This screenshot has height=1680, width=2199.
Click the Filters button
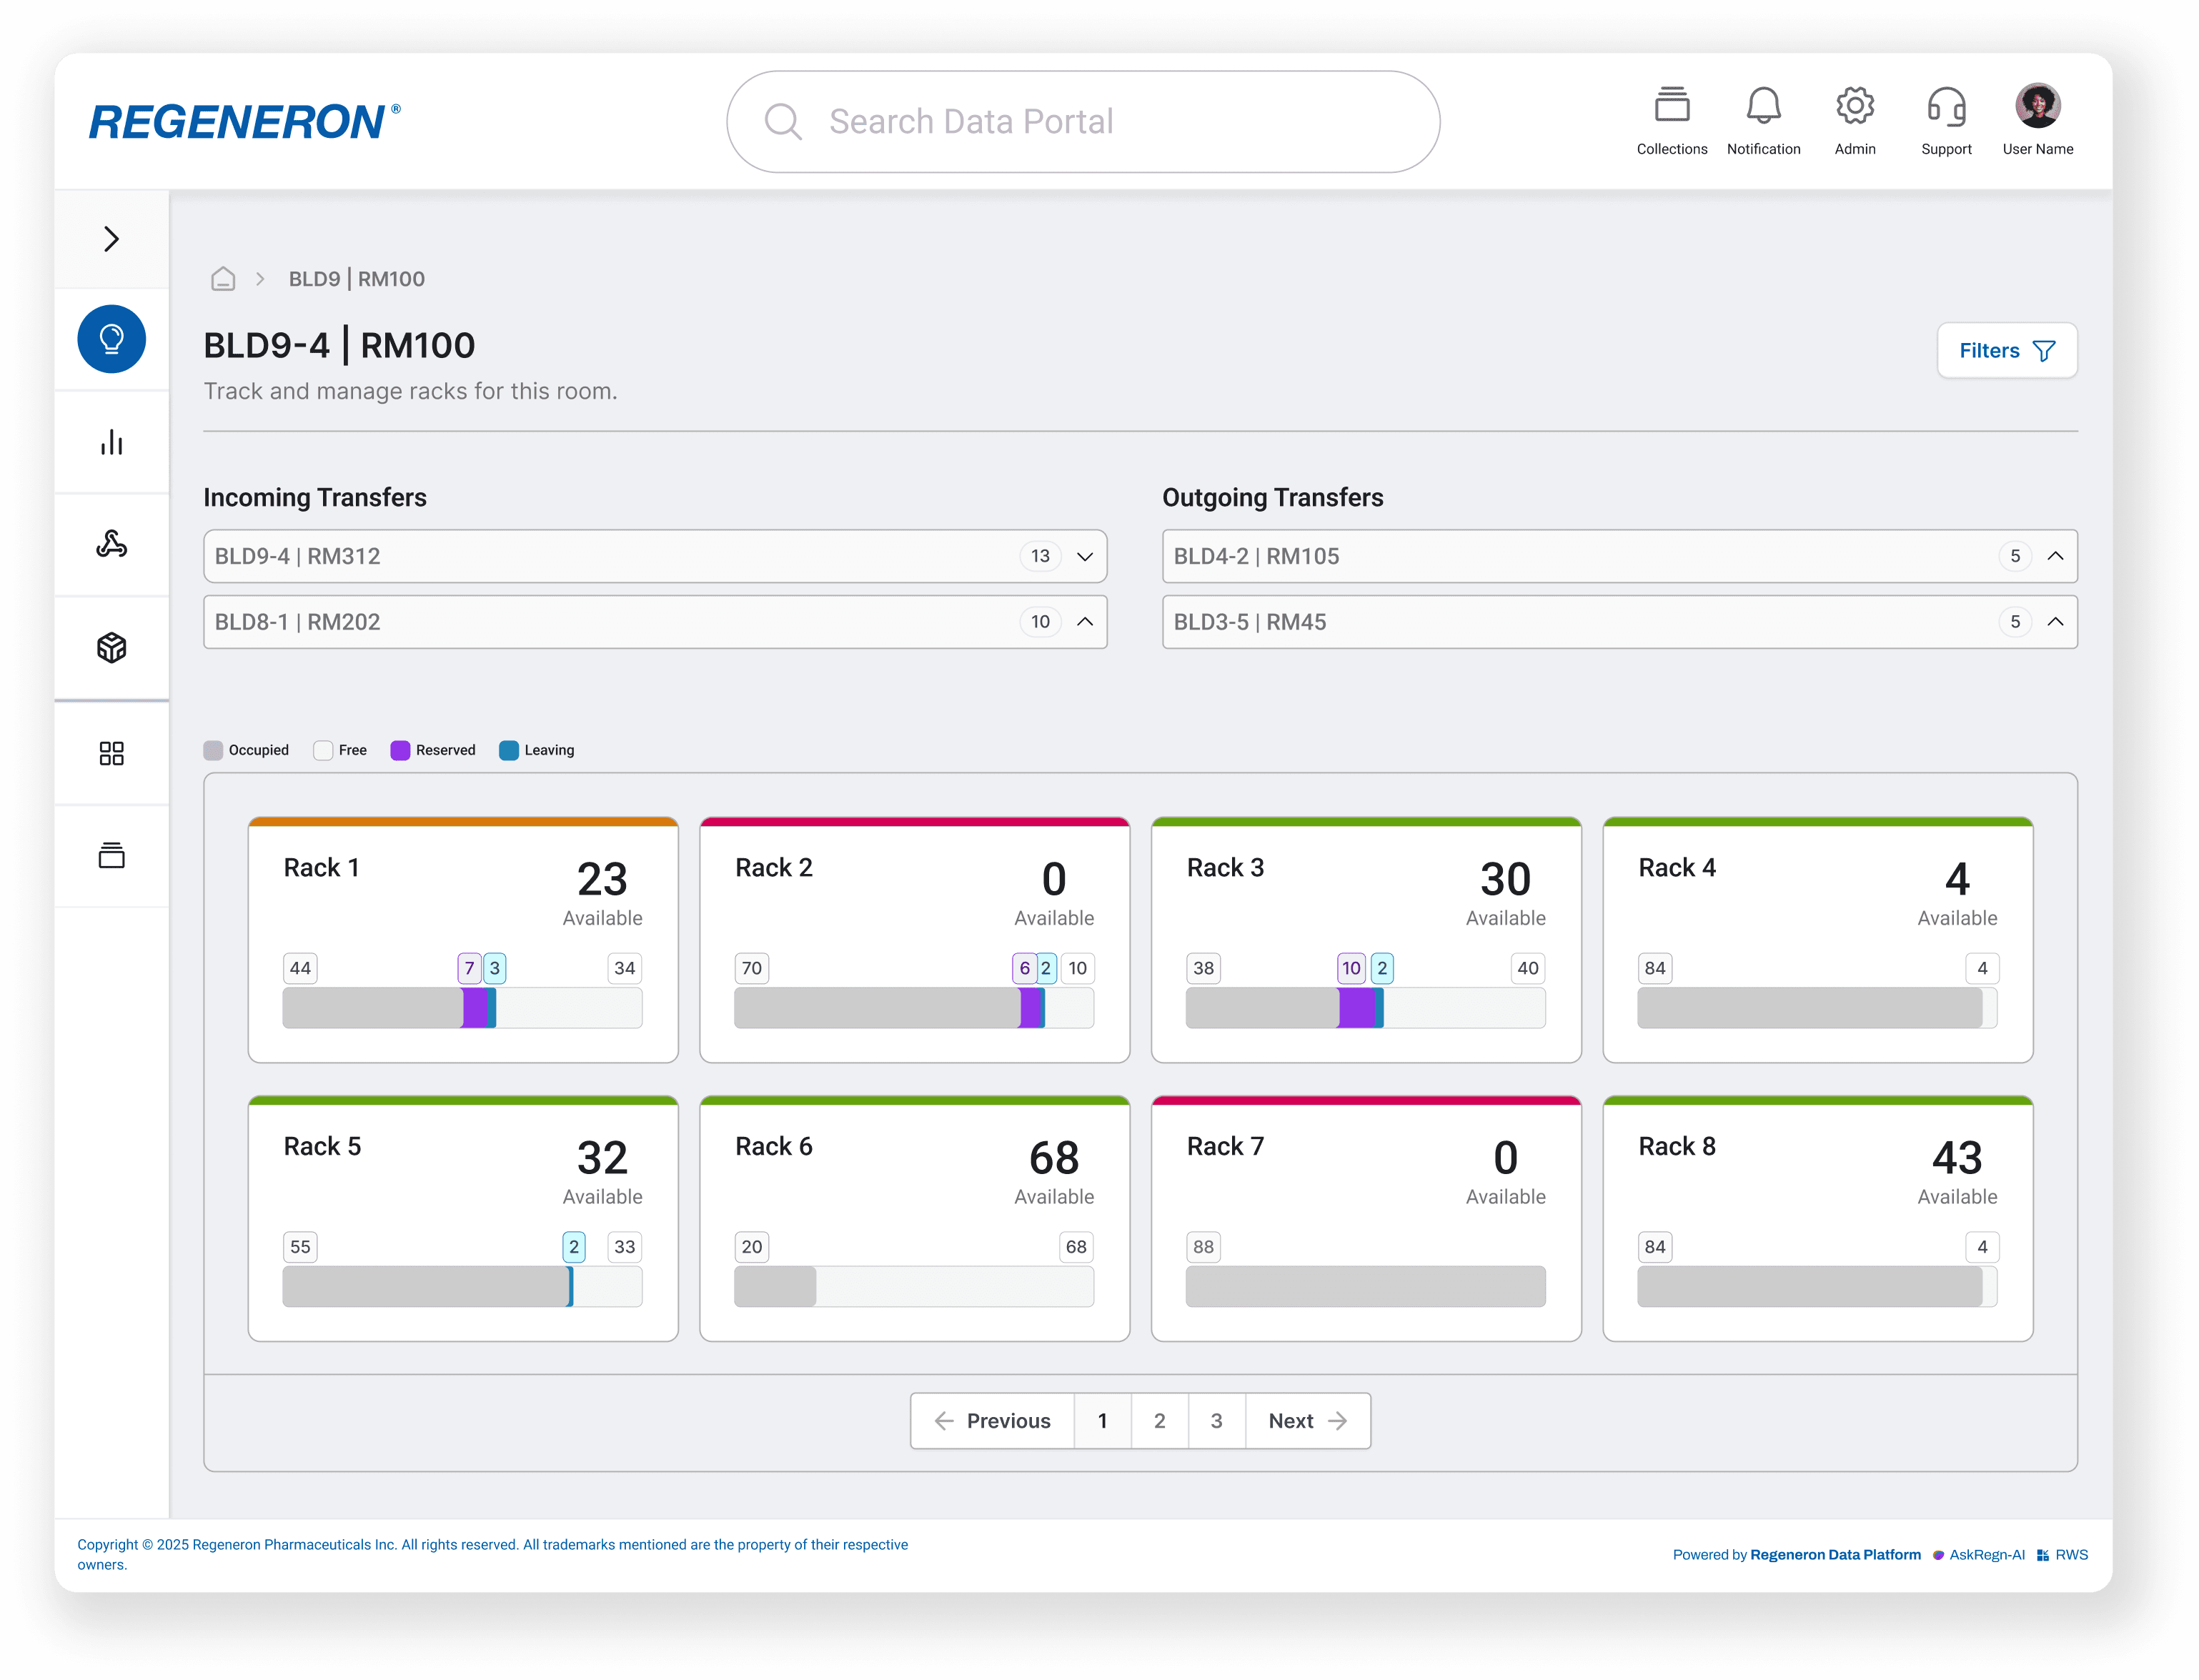[x=2006, y=350]
